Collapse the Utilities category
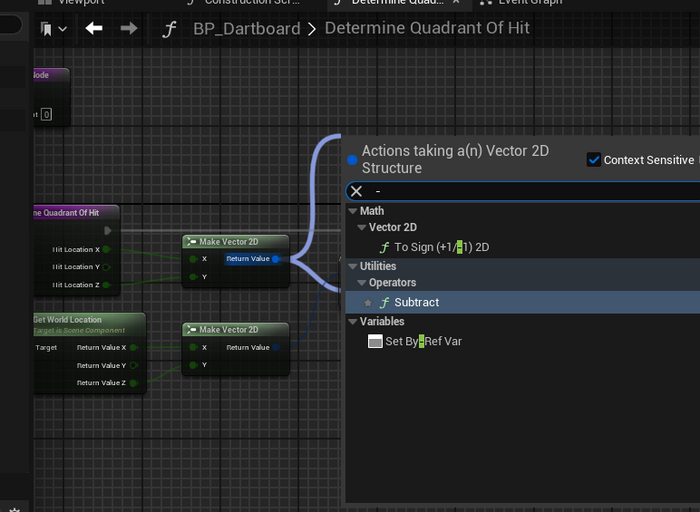Image resolution: width=700 pixels, height=512 pixels. pos(351,266)
